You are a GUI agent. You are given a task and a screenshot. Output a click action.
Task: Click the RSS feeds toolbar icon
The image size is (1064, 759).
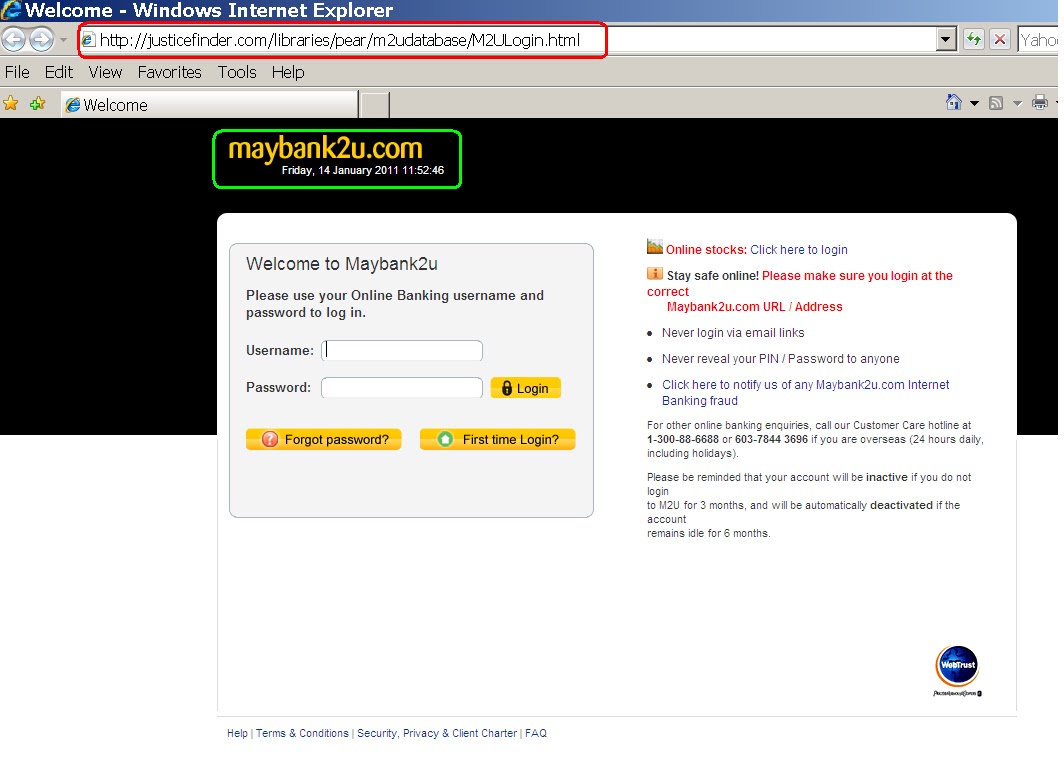click(x=996, y=103)
